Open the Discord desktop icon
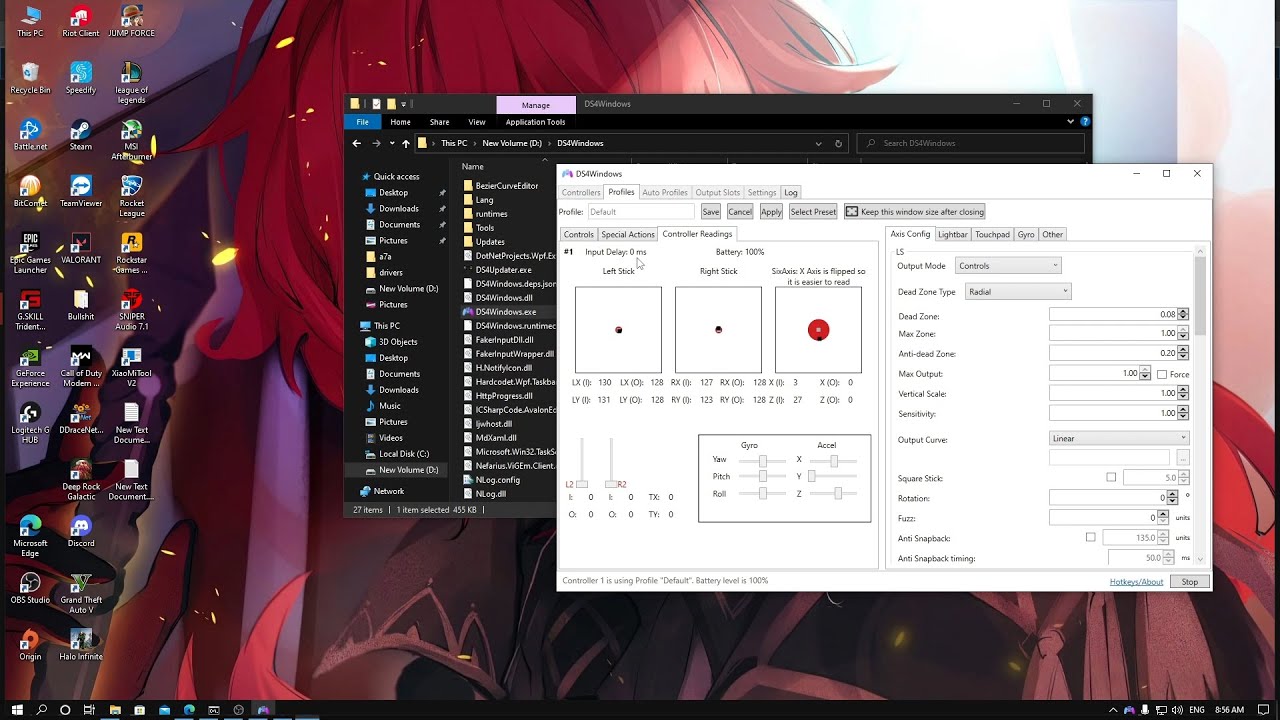 pyautogui.click(x=81, y=527)
